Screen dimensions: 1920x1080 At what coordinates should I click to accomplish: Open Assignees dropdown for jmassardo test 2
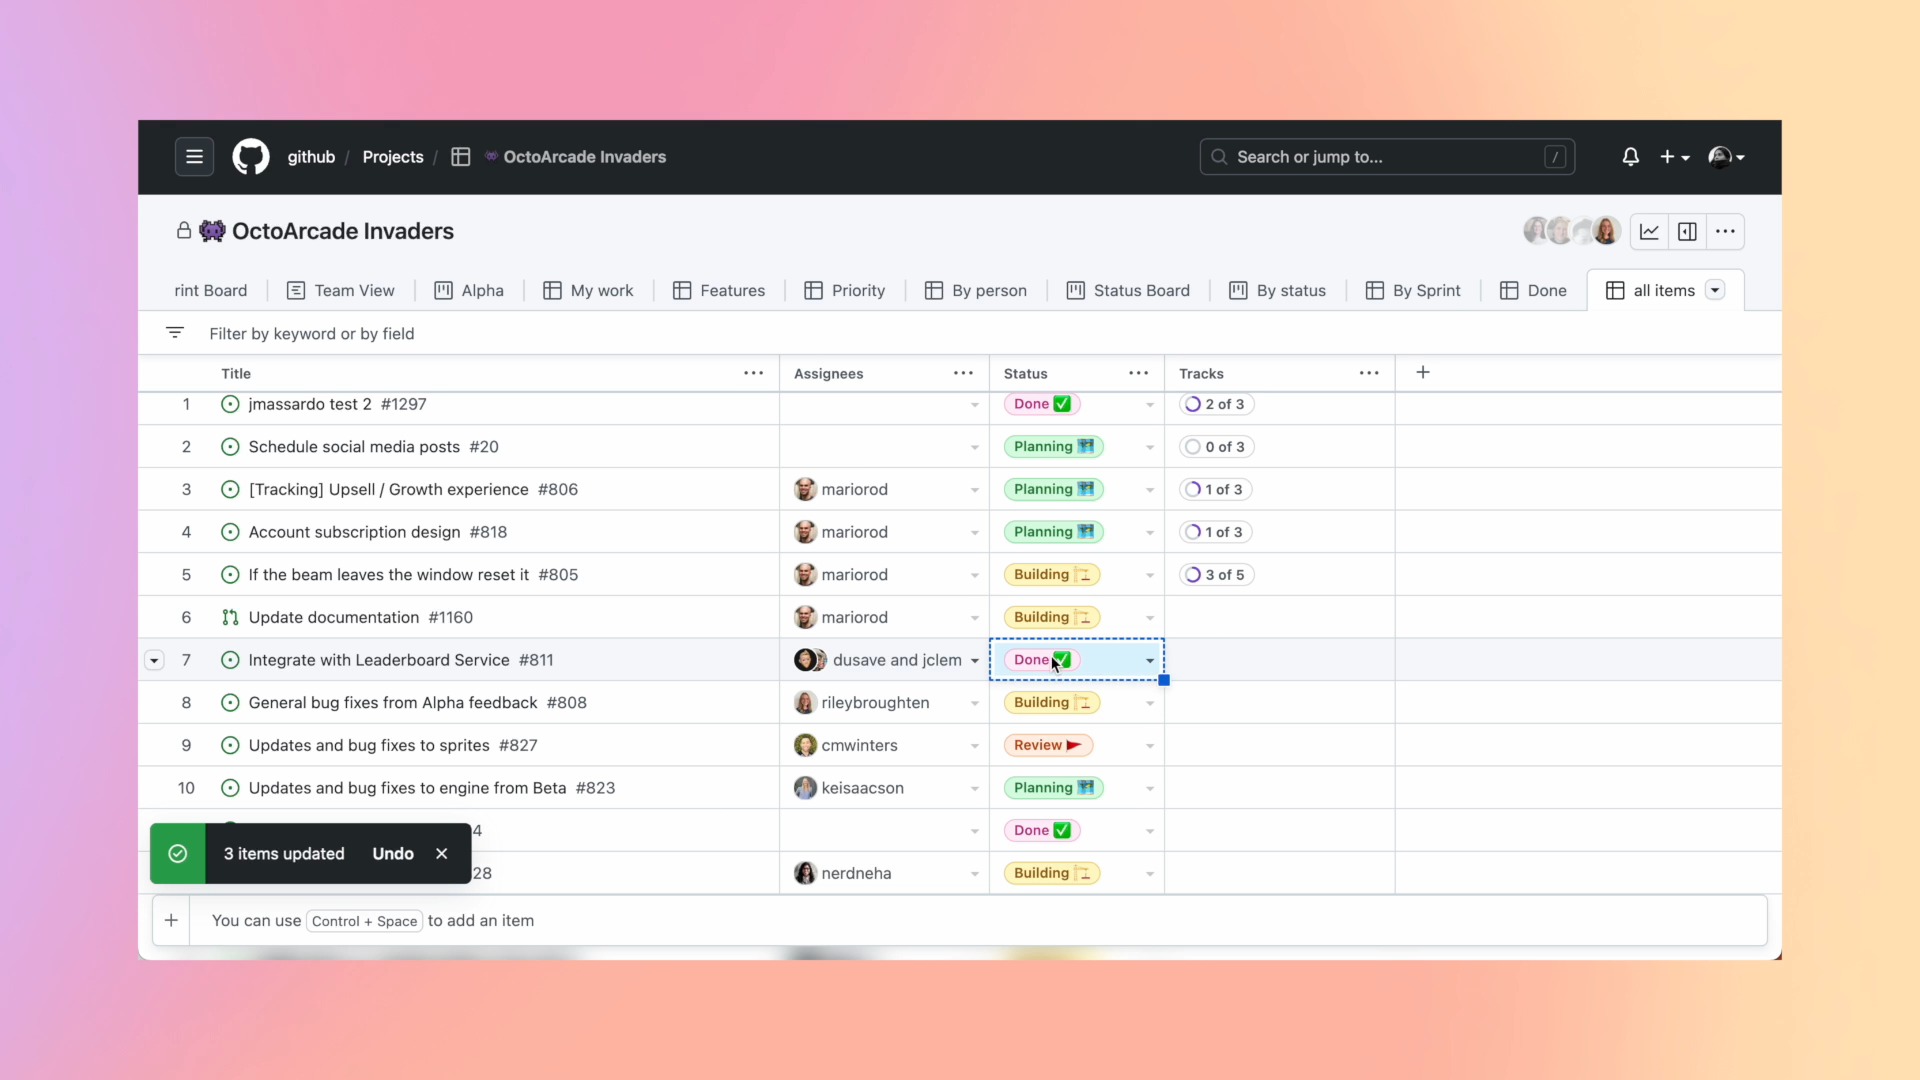point(974,405)
